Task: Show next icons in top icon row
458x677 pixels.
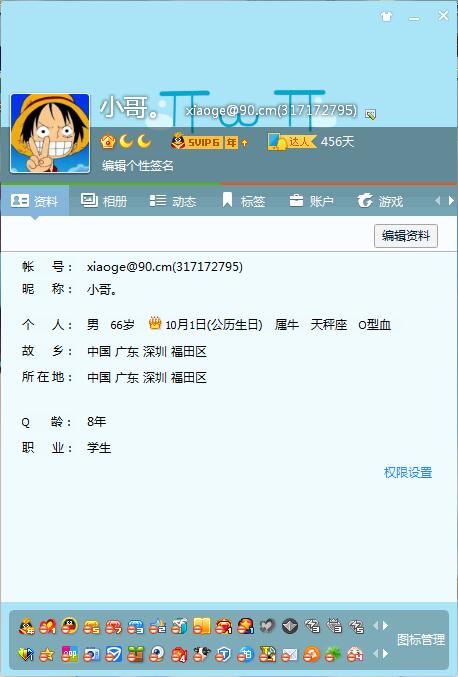Action: 385,625
